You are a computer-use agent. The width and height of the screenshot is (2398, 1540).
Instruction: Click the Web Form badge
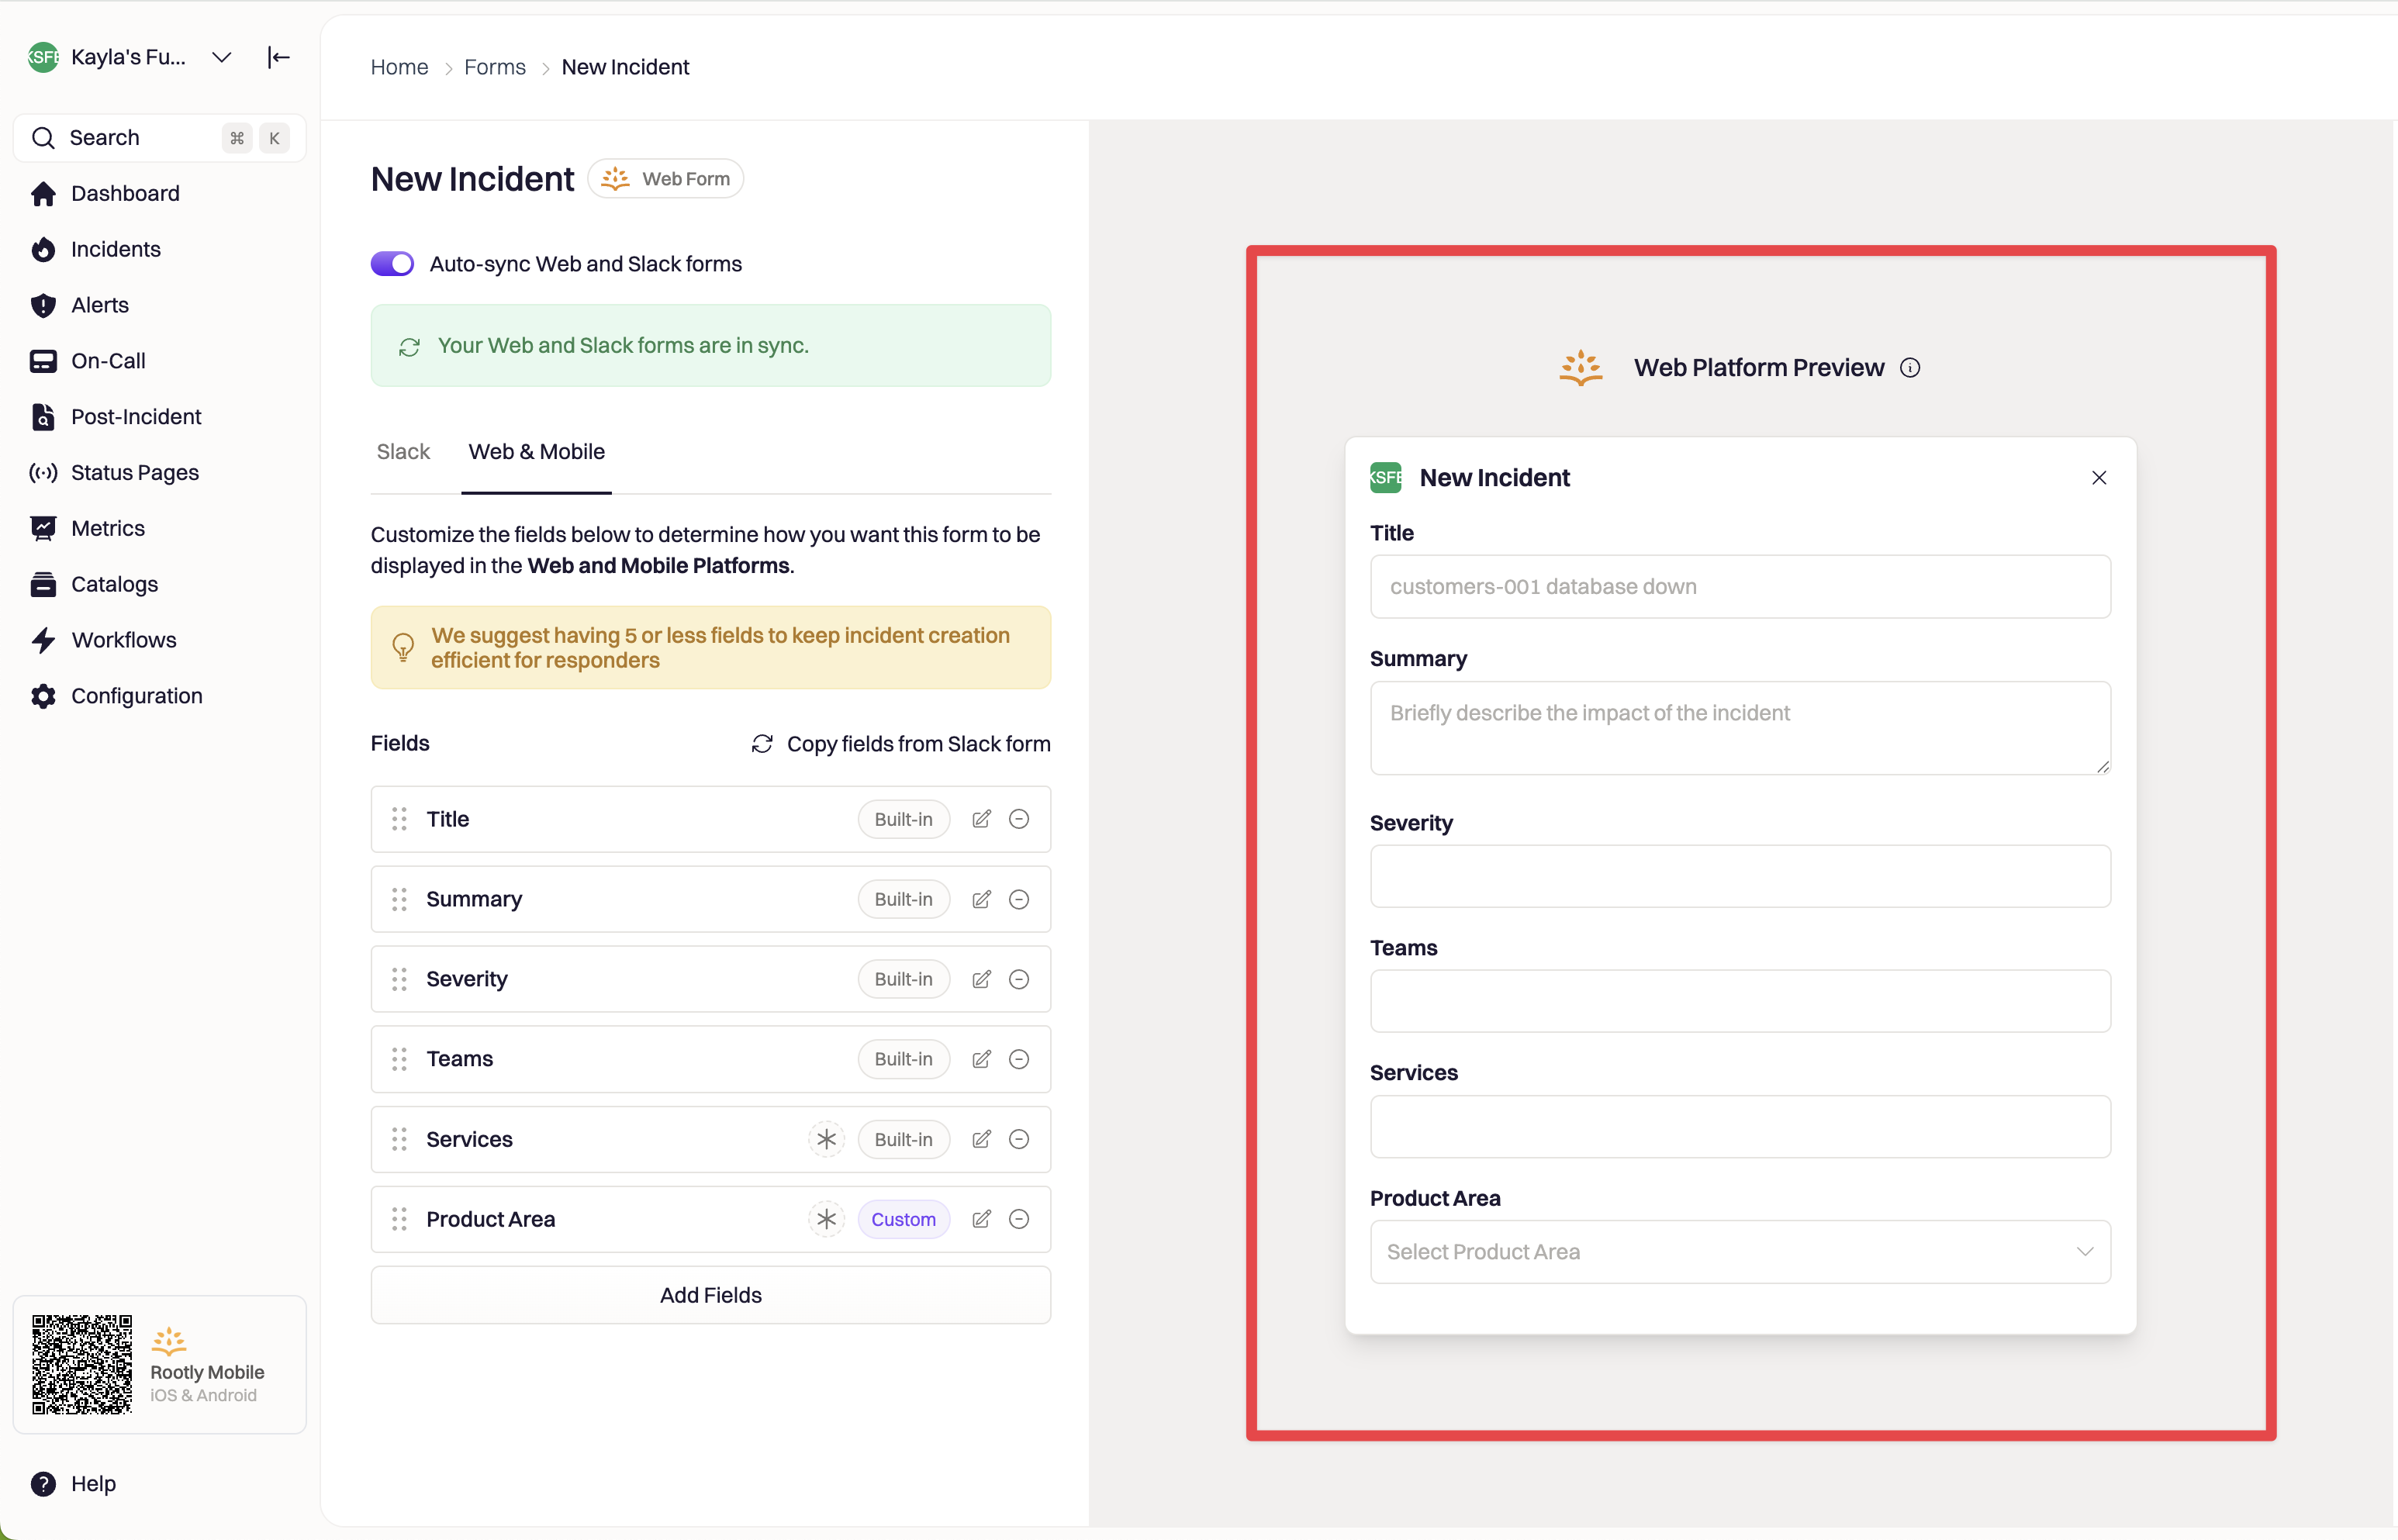(665, 179)
